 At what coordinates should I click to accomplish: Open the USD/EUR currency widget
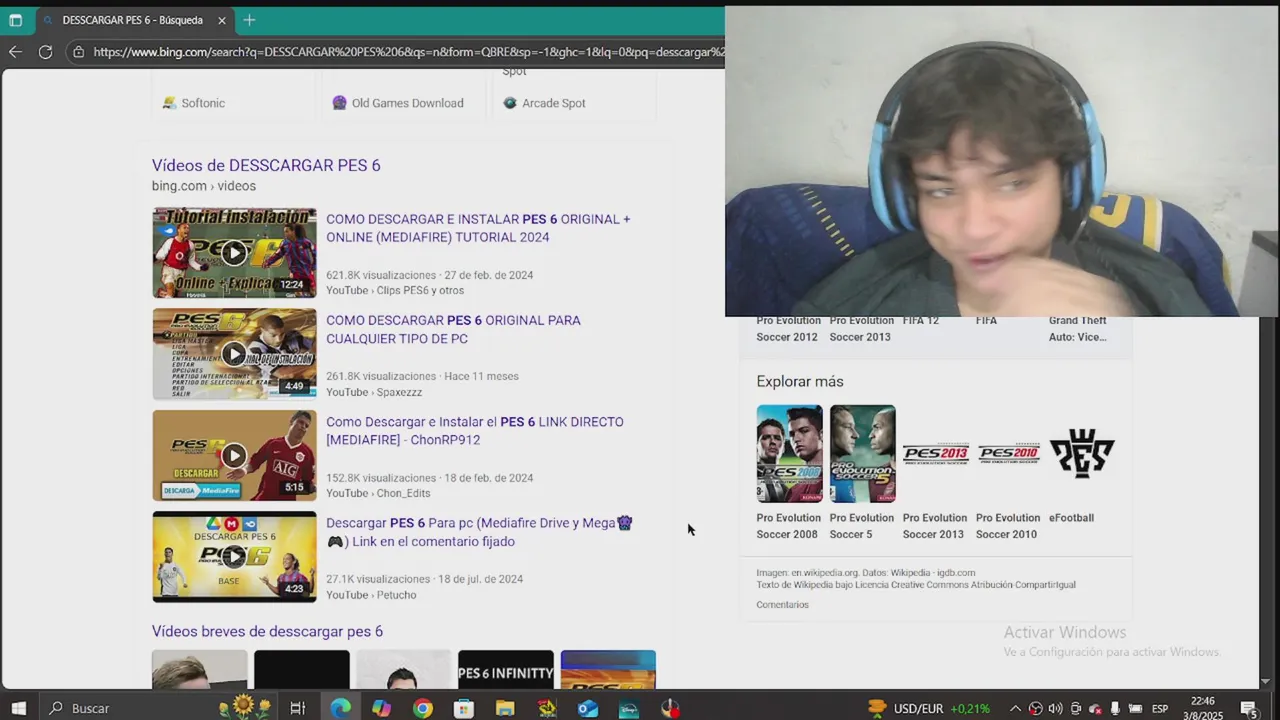click(x=929, y=708)
